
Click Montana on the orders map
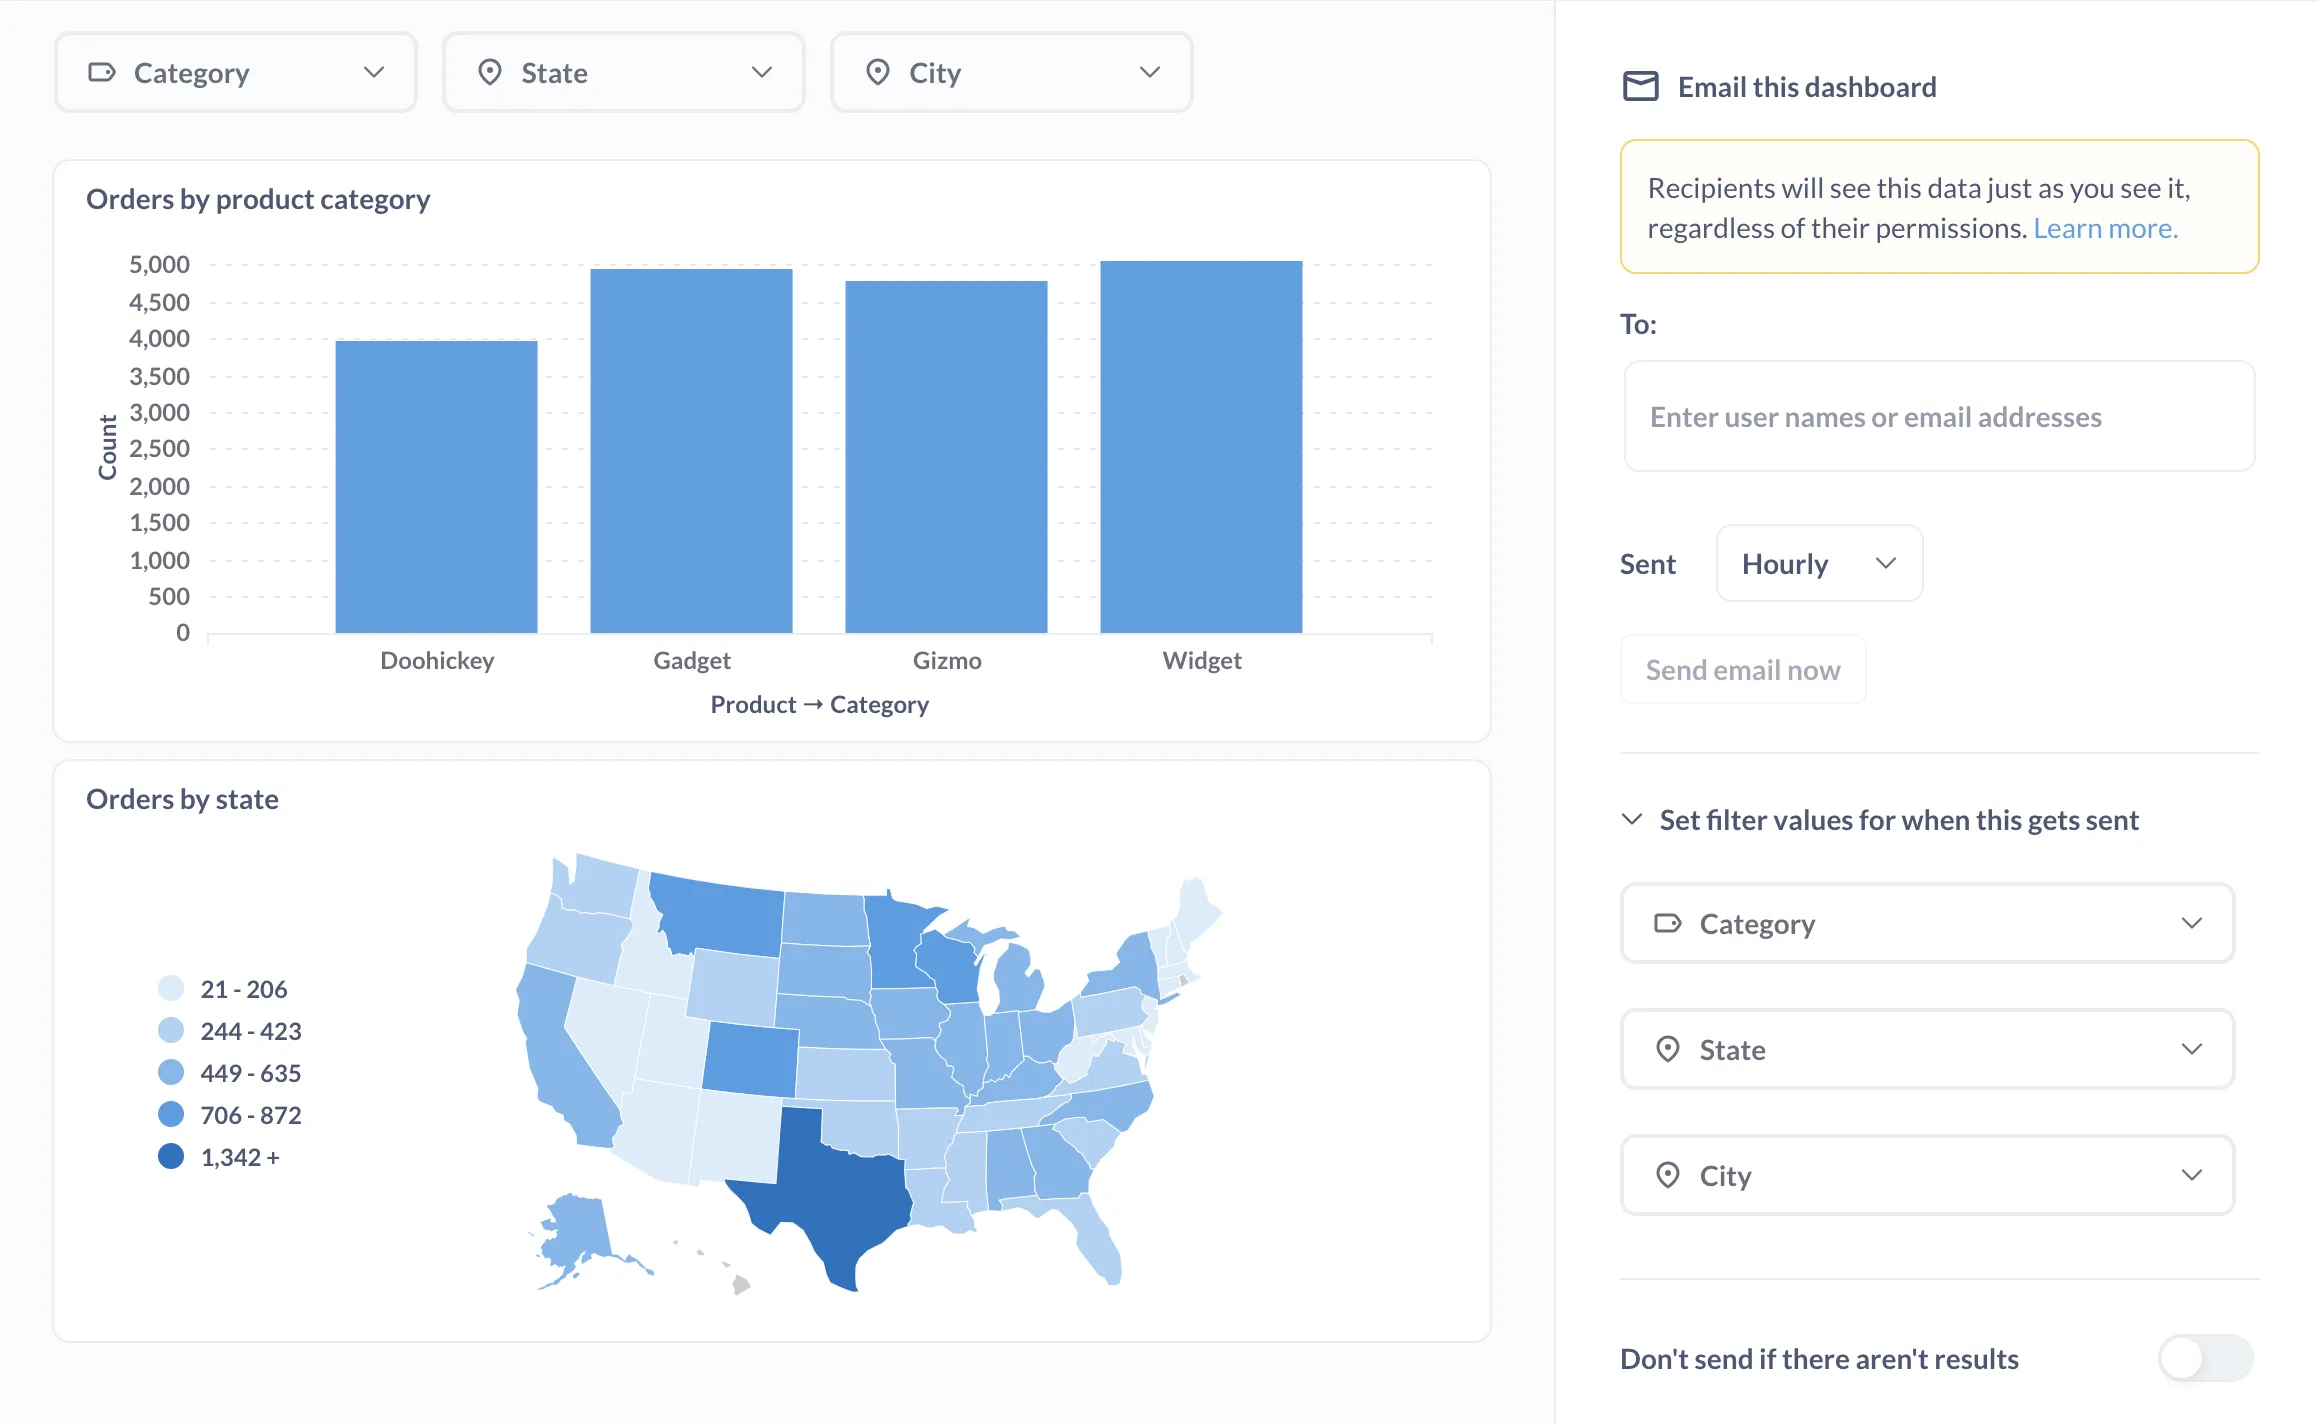point(722,915)
